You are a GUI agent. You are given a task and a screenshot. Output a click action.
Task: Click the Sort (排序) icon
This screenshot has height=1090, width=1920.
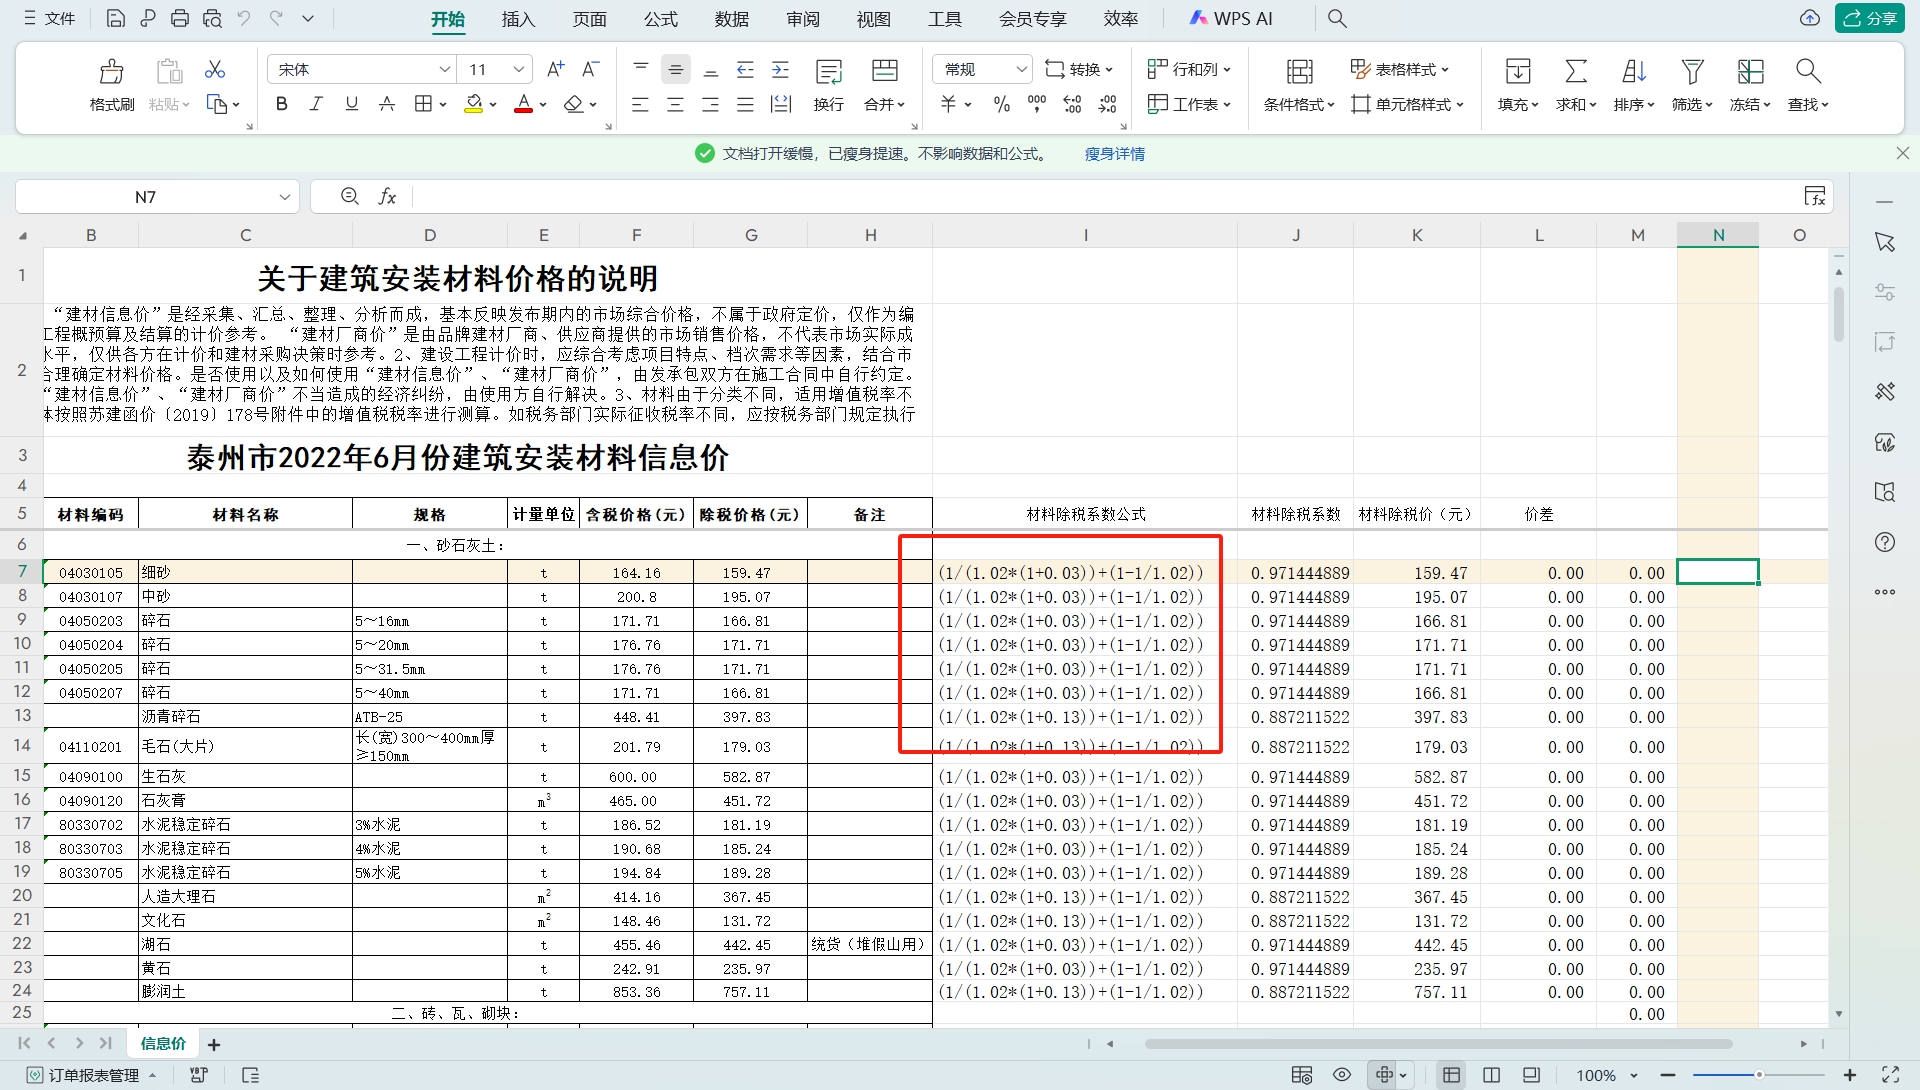(x=1634, y=71)
